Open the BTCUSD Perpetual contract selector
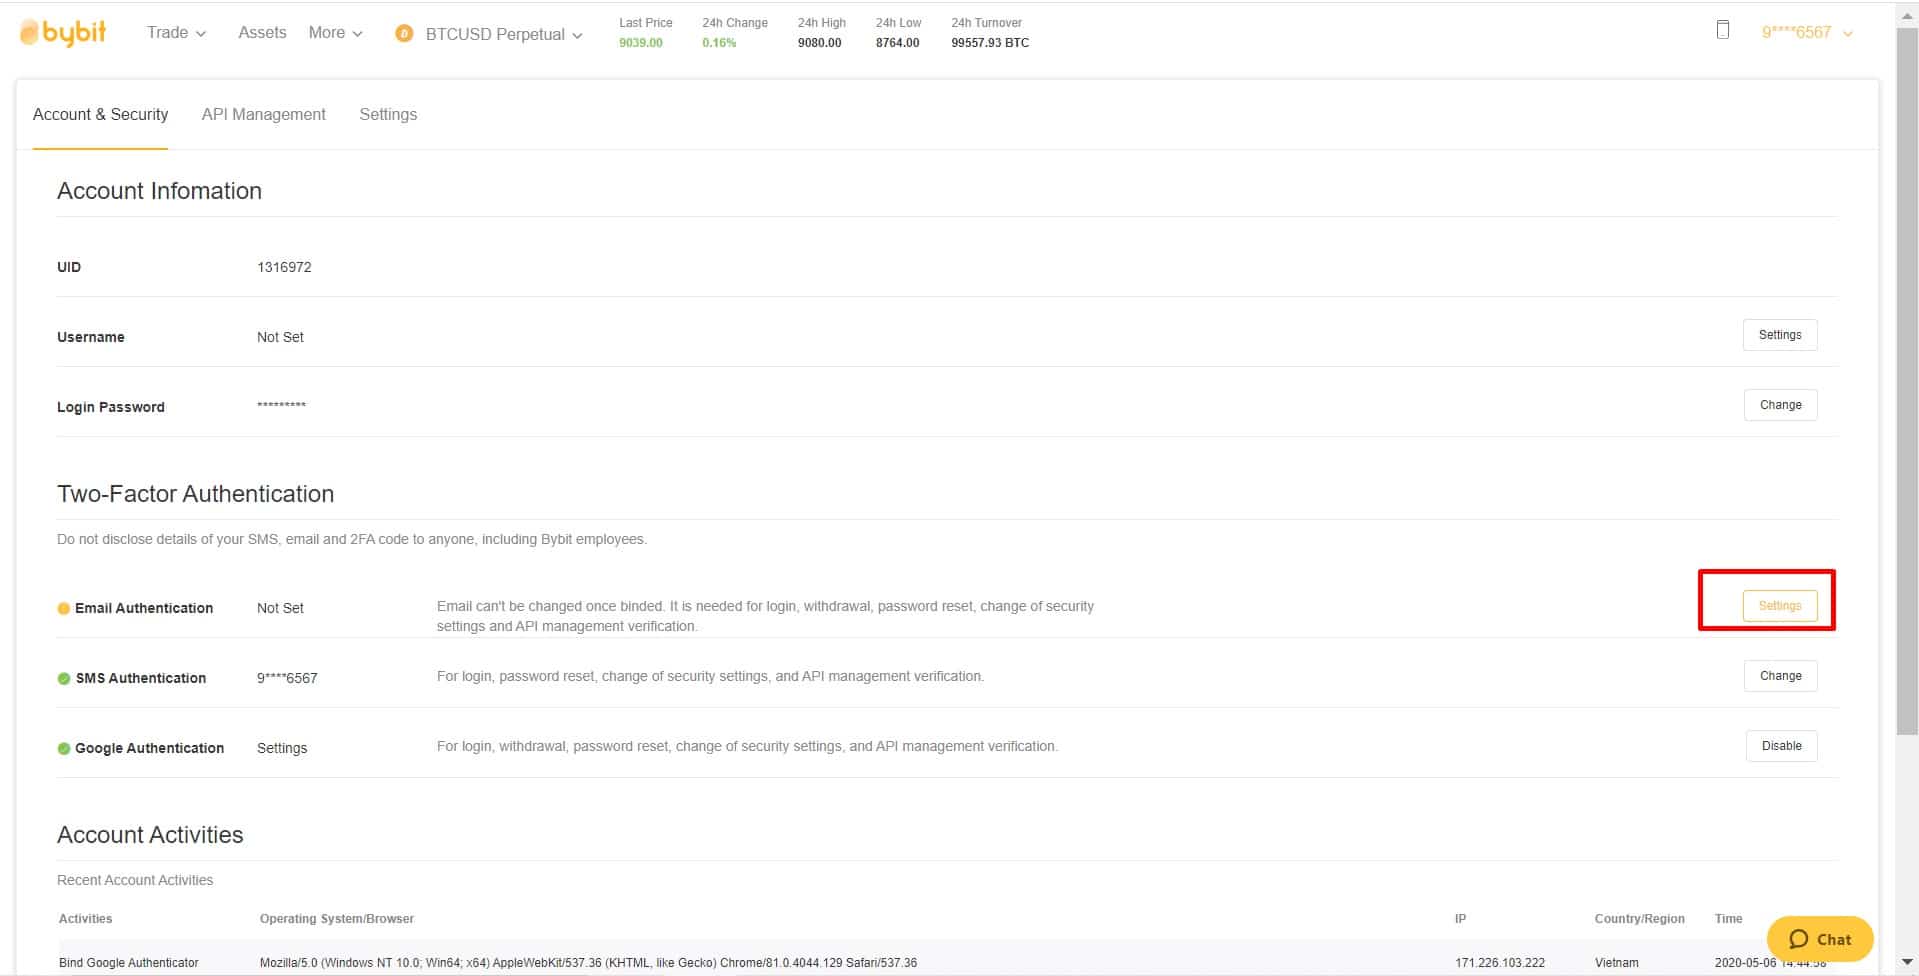 click(x=503, y=34)
